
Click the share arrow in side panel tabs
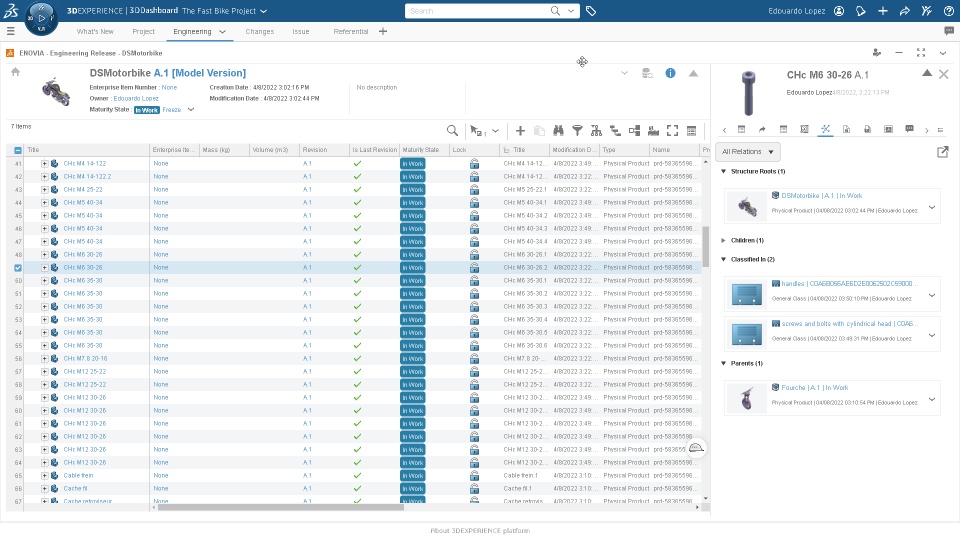pyautogui.click(x=762, y=129)
